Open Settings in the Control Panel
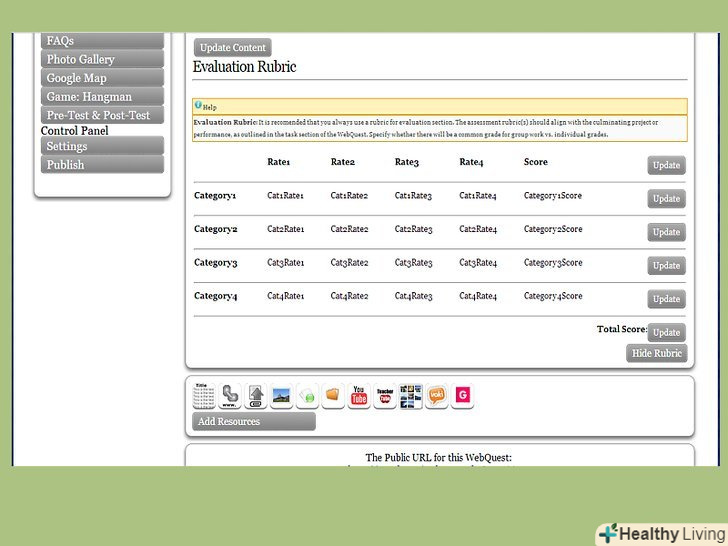This screenshot has width=728, height=546. 102,146
